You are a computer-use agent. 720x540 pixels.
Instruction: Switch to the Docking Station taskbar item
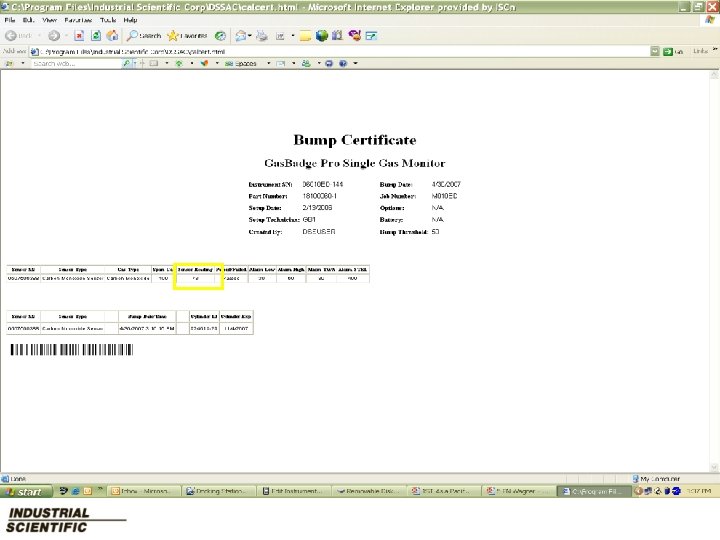click(x=218, y=491)
